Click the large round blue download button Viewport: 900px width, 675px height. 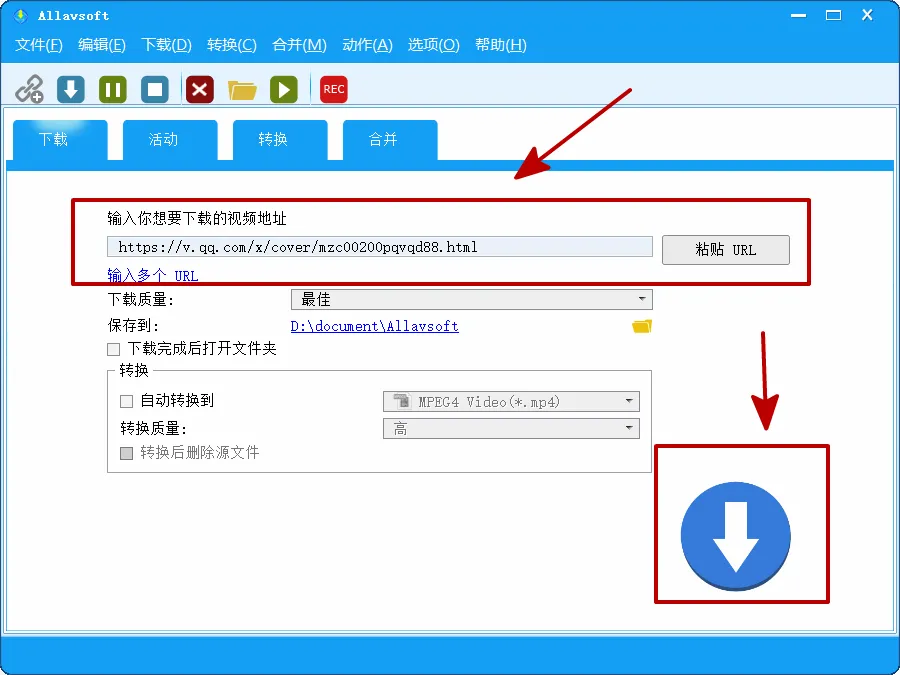point(736,536)
